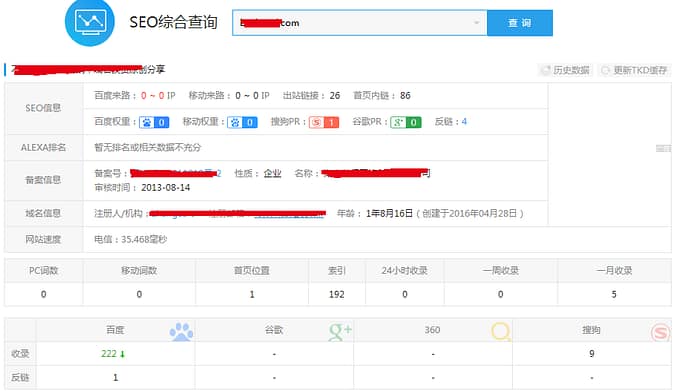Click the 360 column magnifier icon
The height and width of the screenshot is (391, 680).
[x=501, y=332]
